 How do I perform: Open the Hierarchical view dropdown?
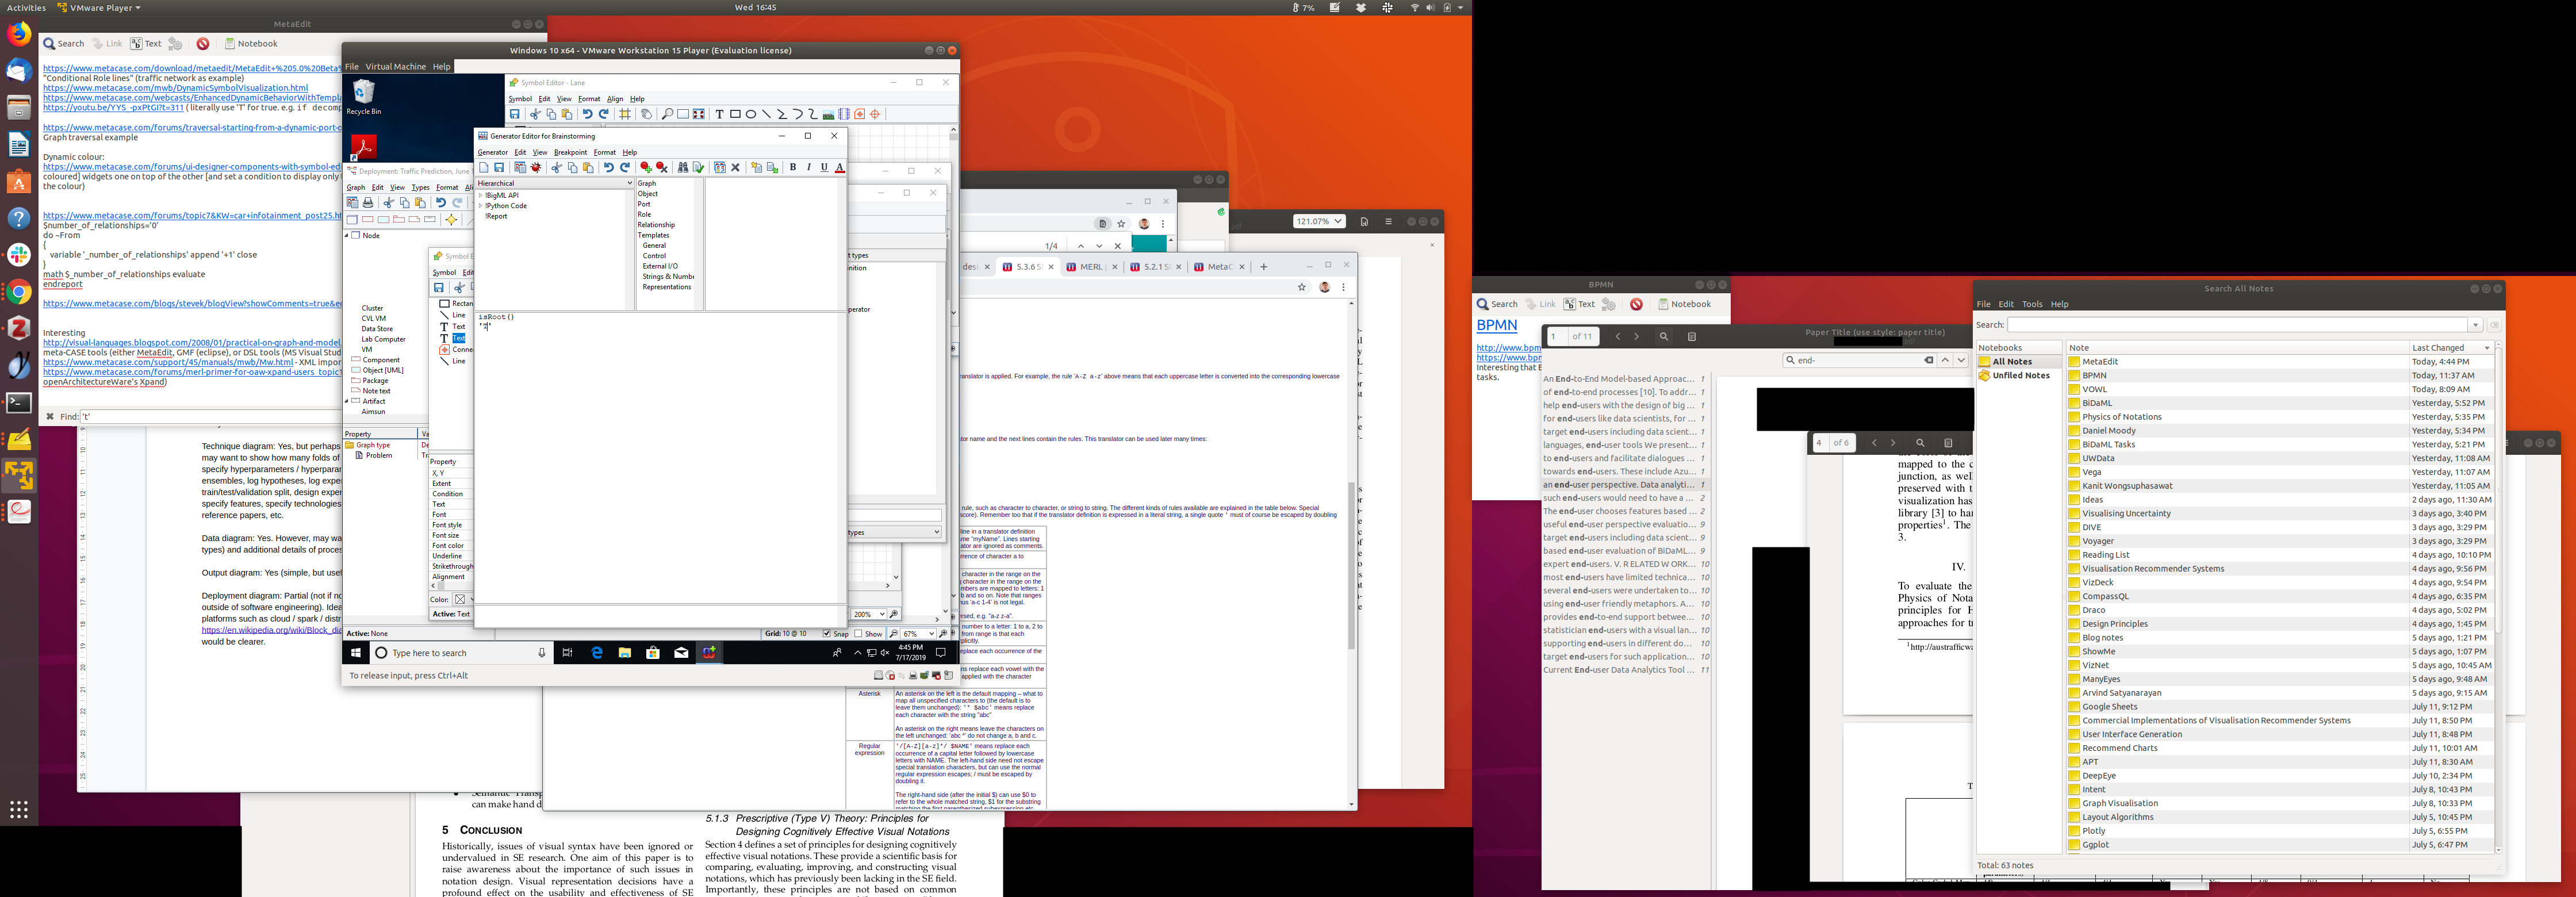629,183
